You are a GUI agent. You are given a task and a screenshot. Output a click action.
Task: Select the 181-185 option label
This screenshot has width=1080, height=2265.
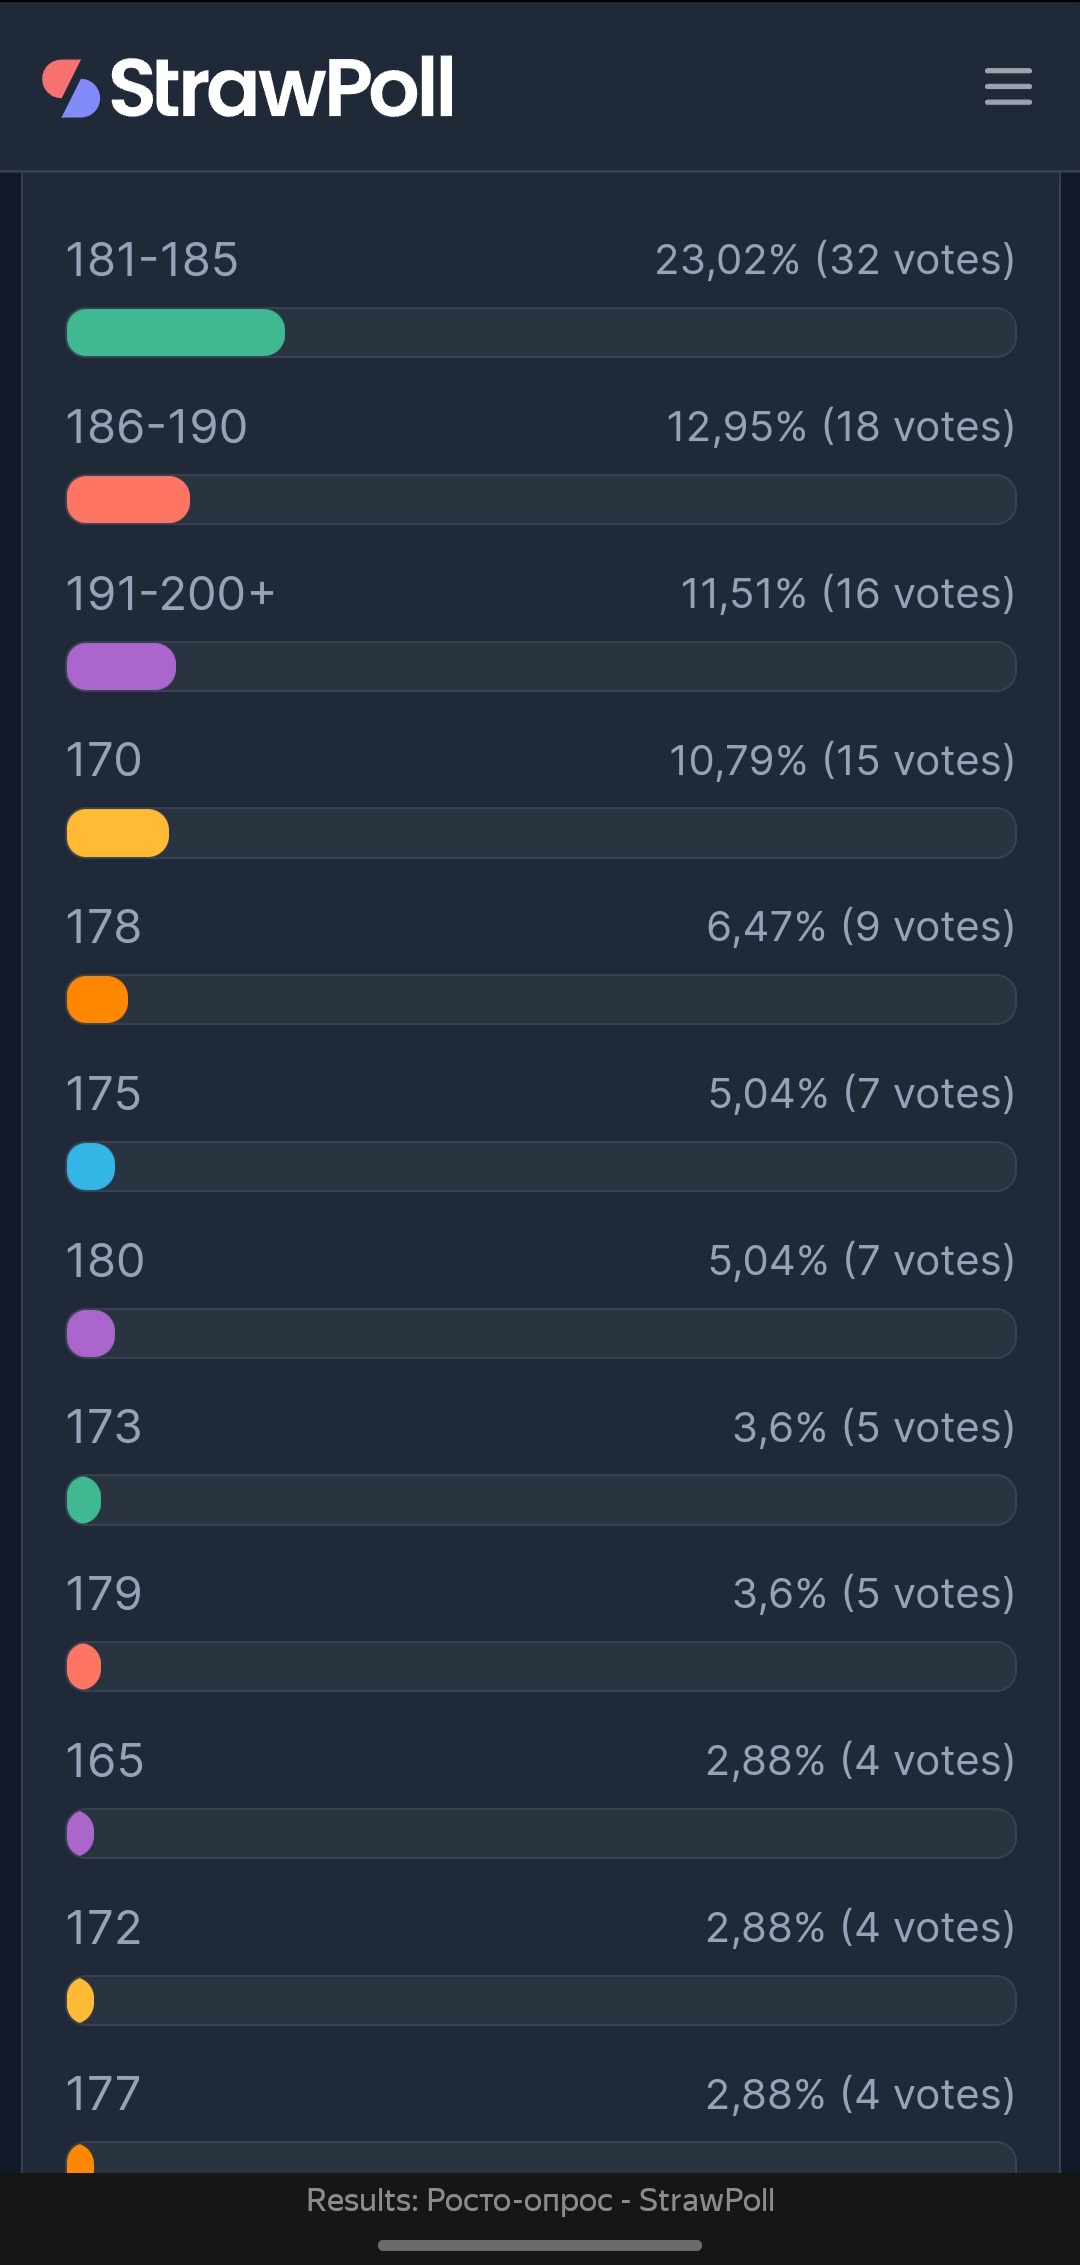[x=152, y=260]
